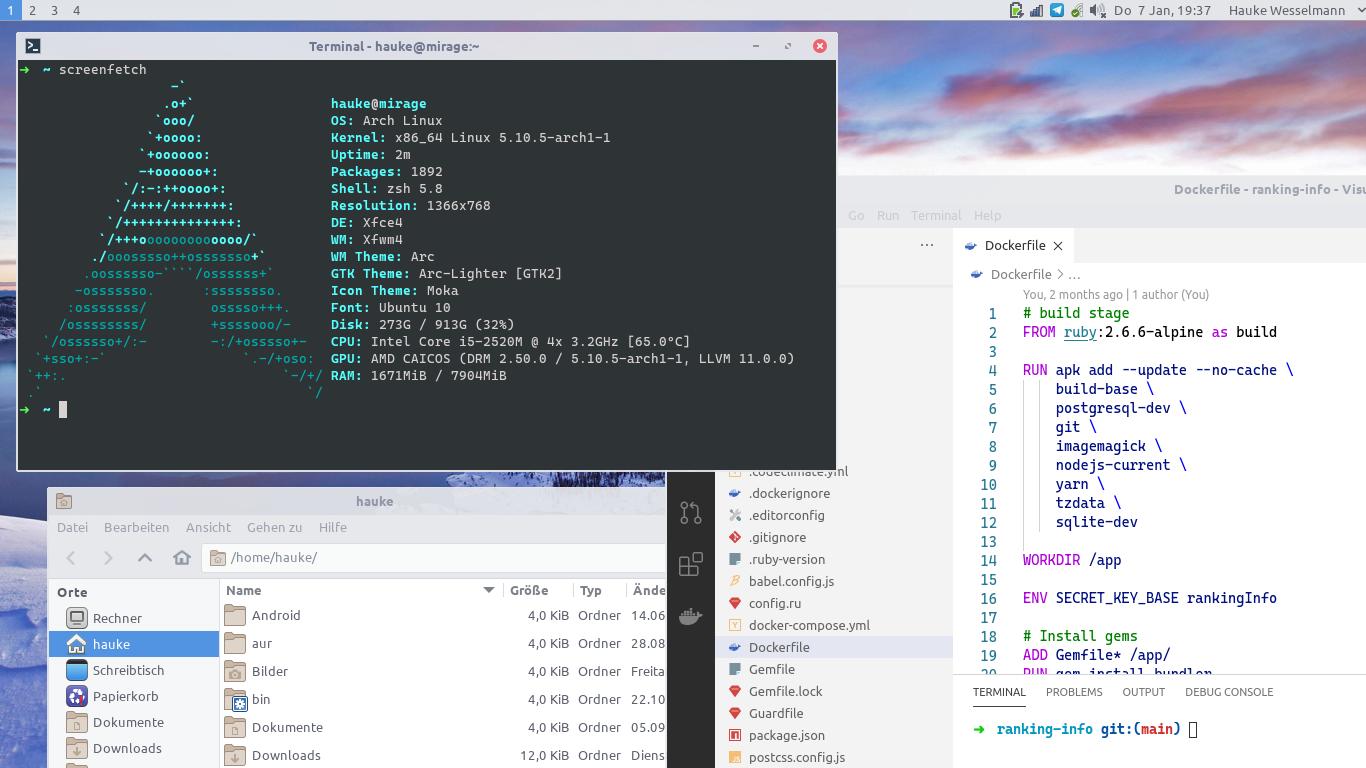The width and height of the screenshot is (1366, 768).
Task: Click the muted volume icon in tray
Action: (x=1097, y=10)
